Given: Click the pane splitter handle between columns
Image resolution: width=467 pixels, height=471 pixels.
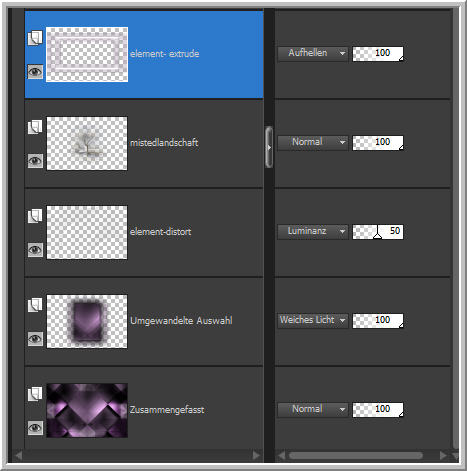Looking at the screenshot, I should (x=269, y=147).
